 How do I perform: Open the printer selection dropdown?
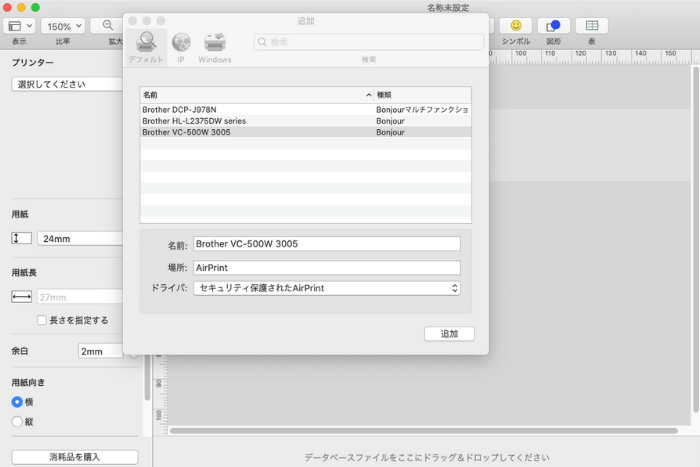pyautogui.click(x=67, y=84)
